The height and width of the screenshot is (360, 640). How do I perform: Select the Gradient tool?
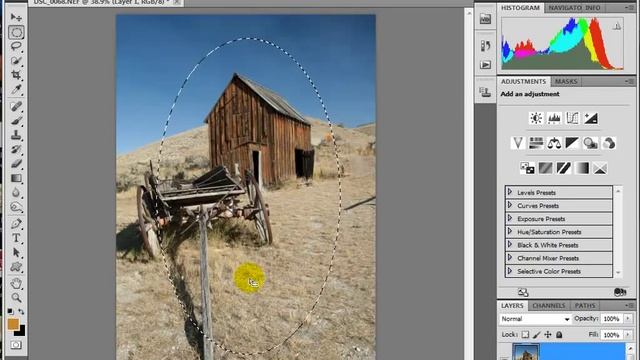tap(16, 178)
